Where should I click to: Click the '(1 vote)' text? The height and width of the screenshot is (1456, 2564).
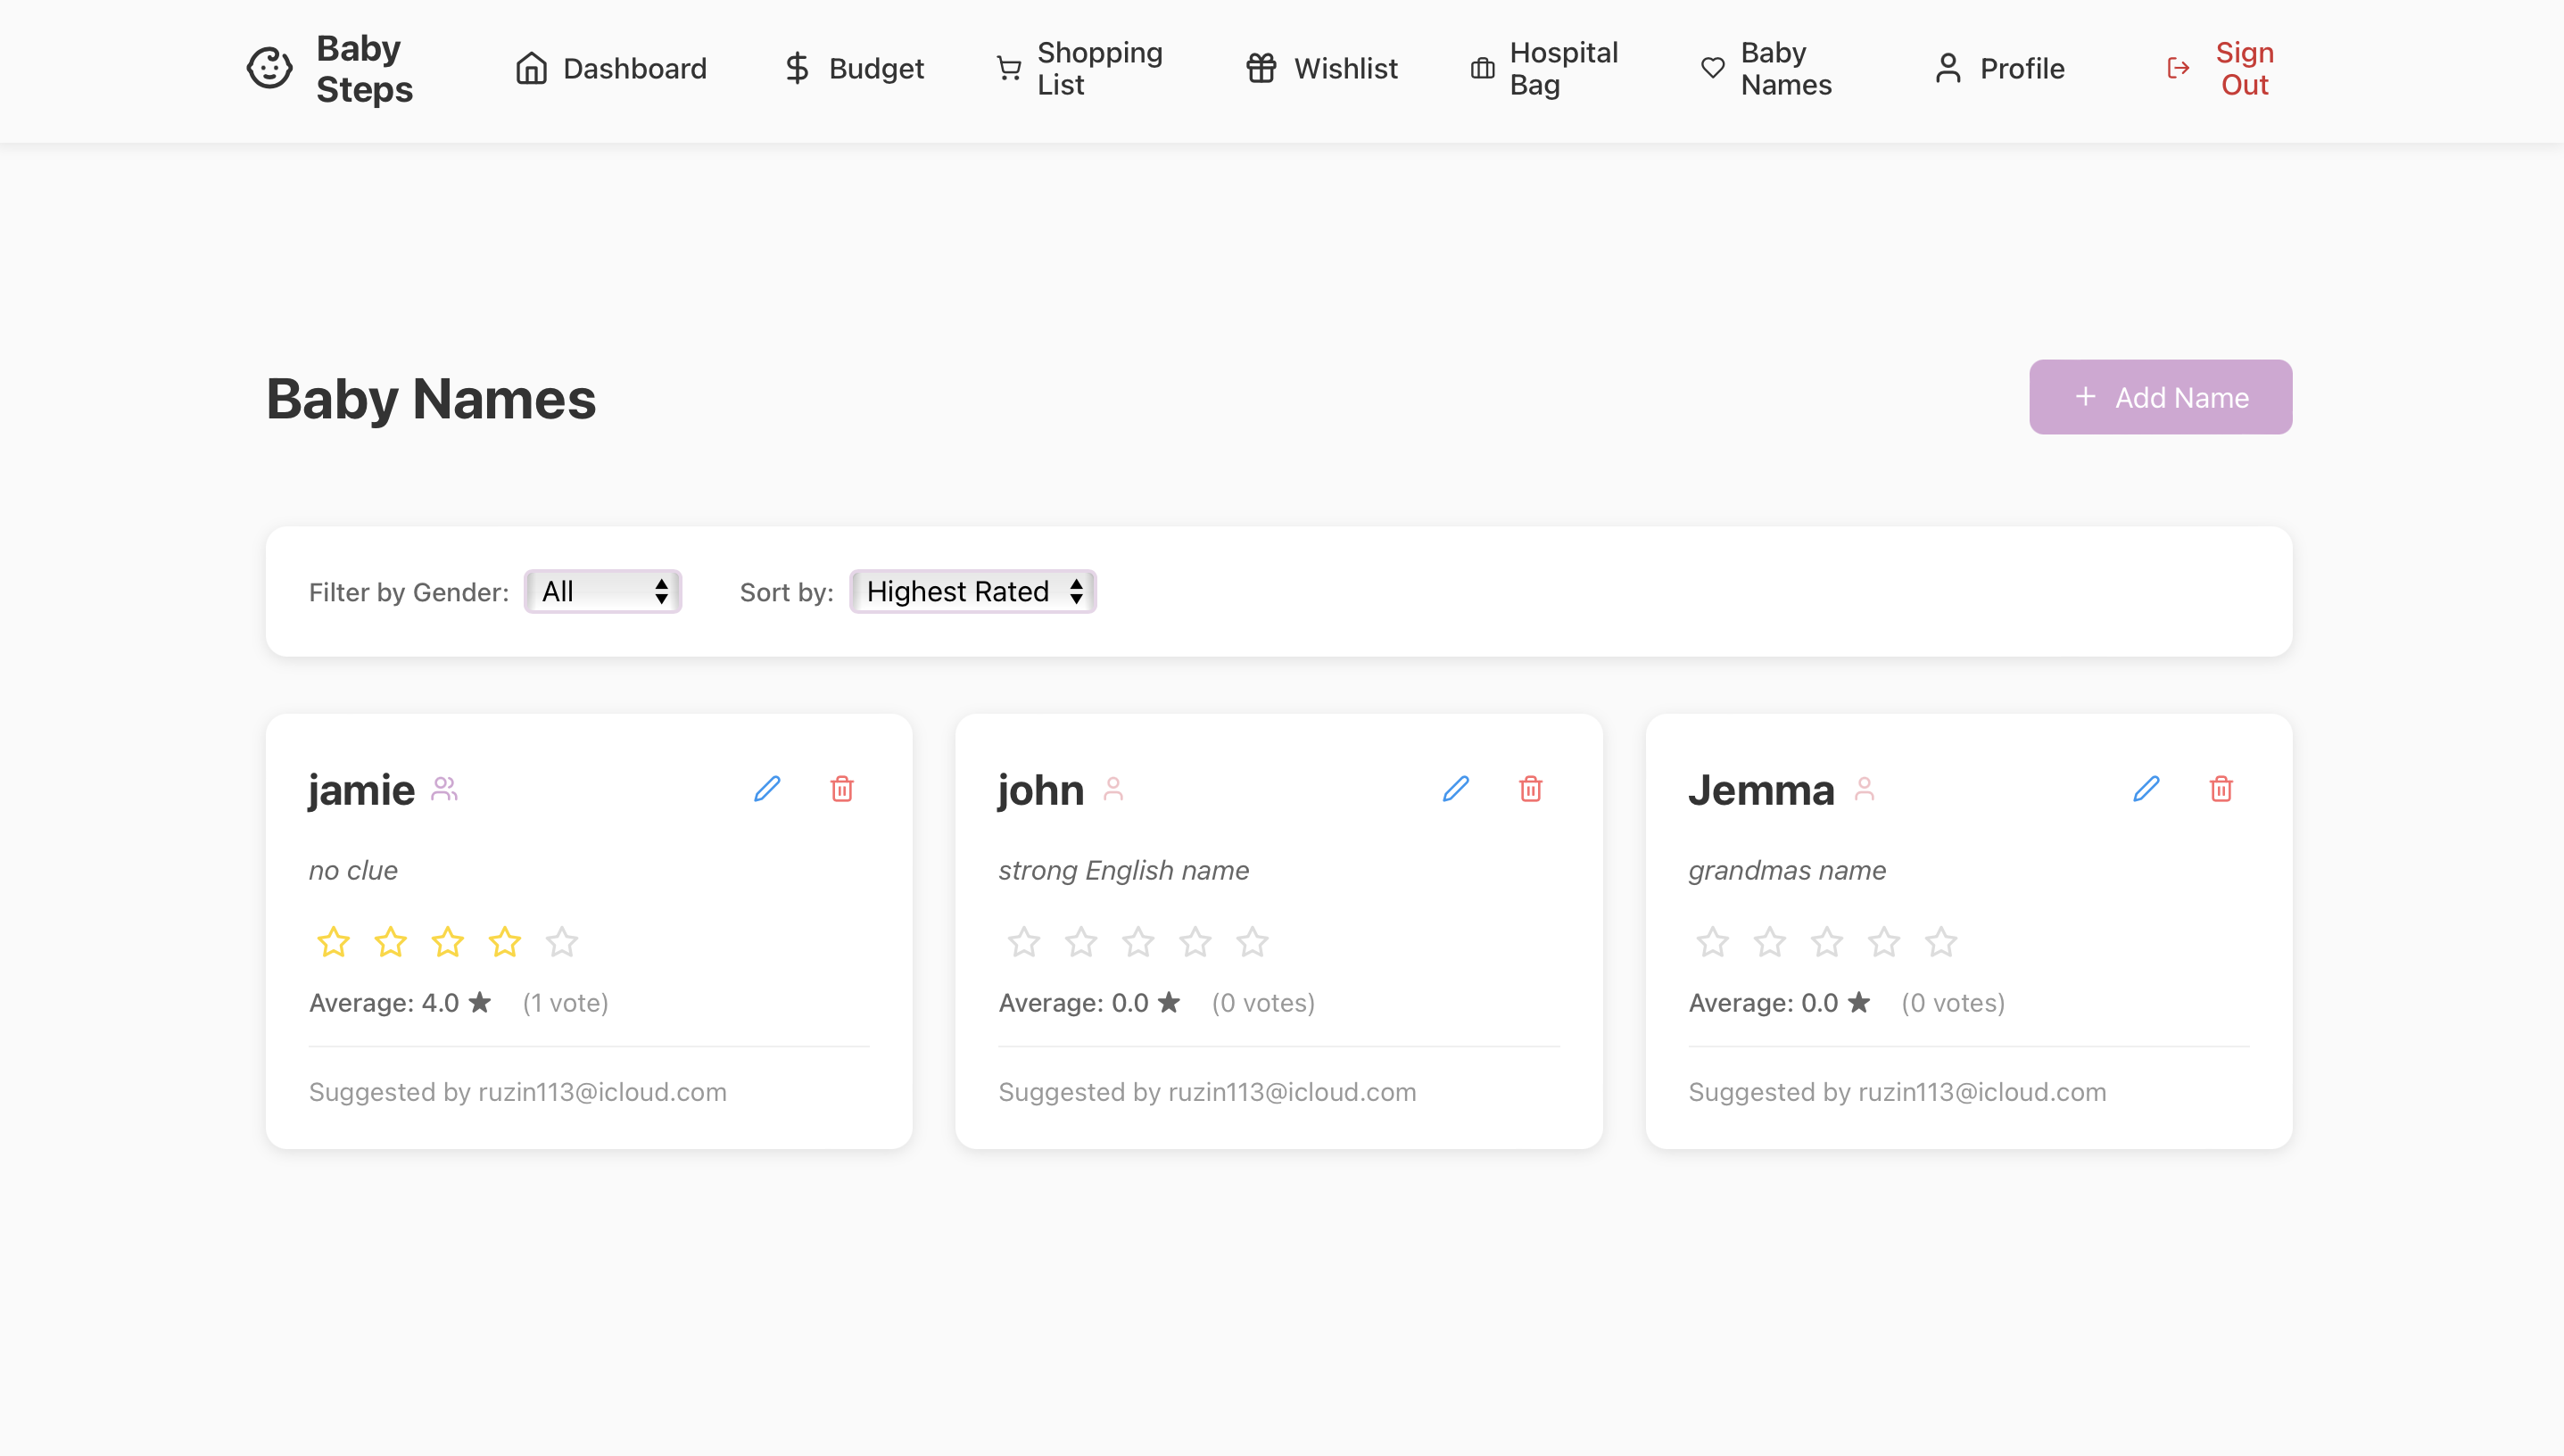(565, 1002)
